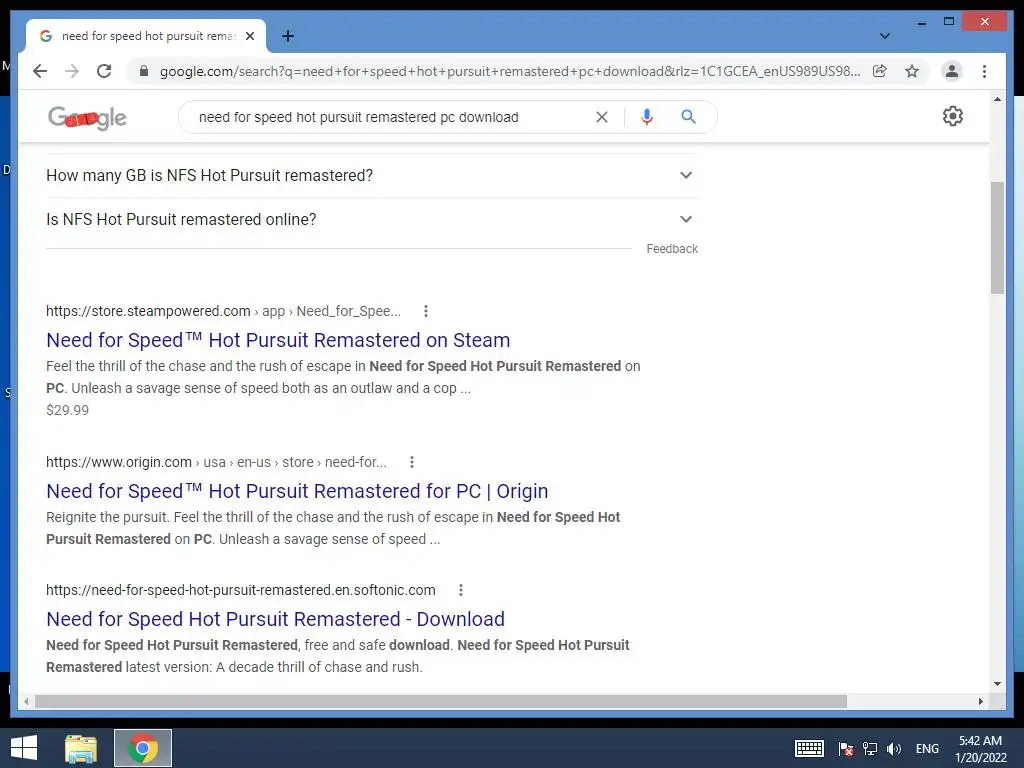The image size is (1024, 768).
Task: Open Hot Pursuit Remastered for PC Origin link
Action: pyautogui.click(x=297, y=491)
